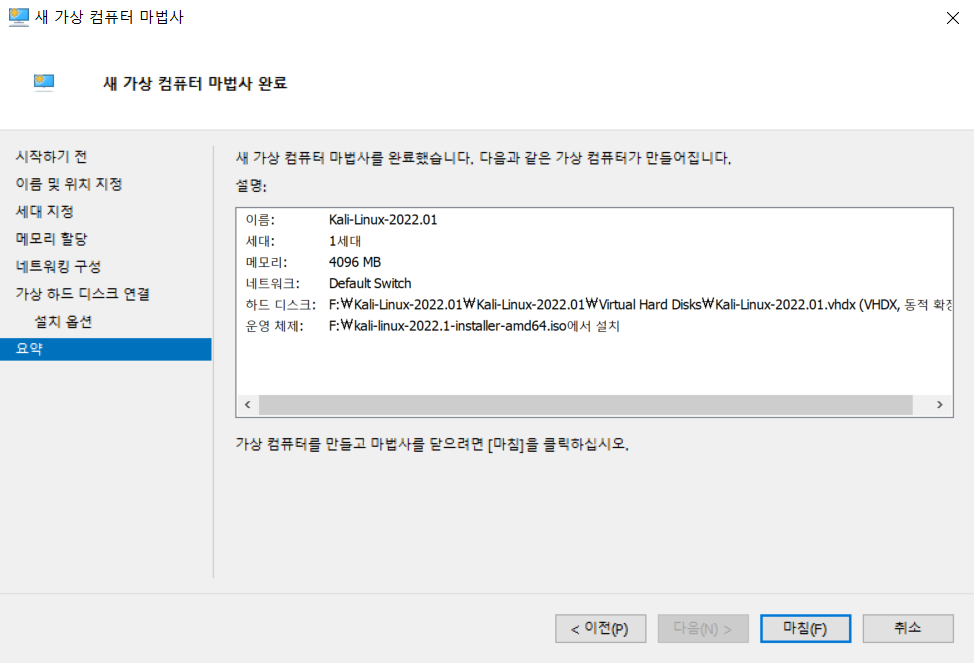Go to the 시작하기 전 step
The height and width of the screenshot is (663, 974).
click(x=51, y=157)
